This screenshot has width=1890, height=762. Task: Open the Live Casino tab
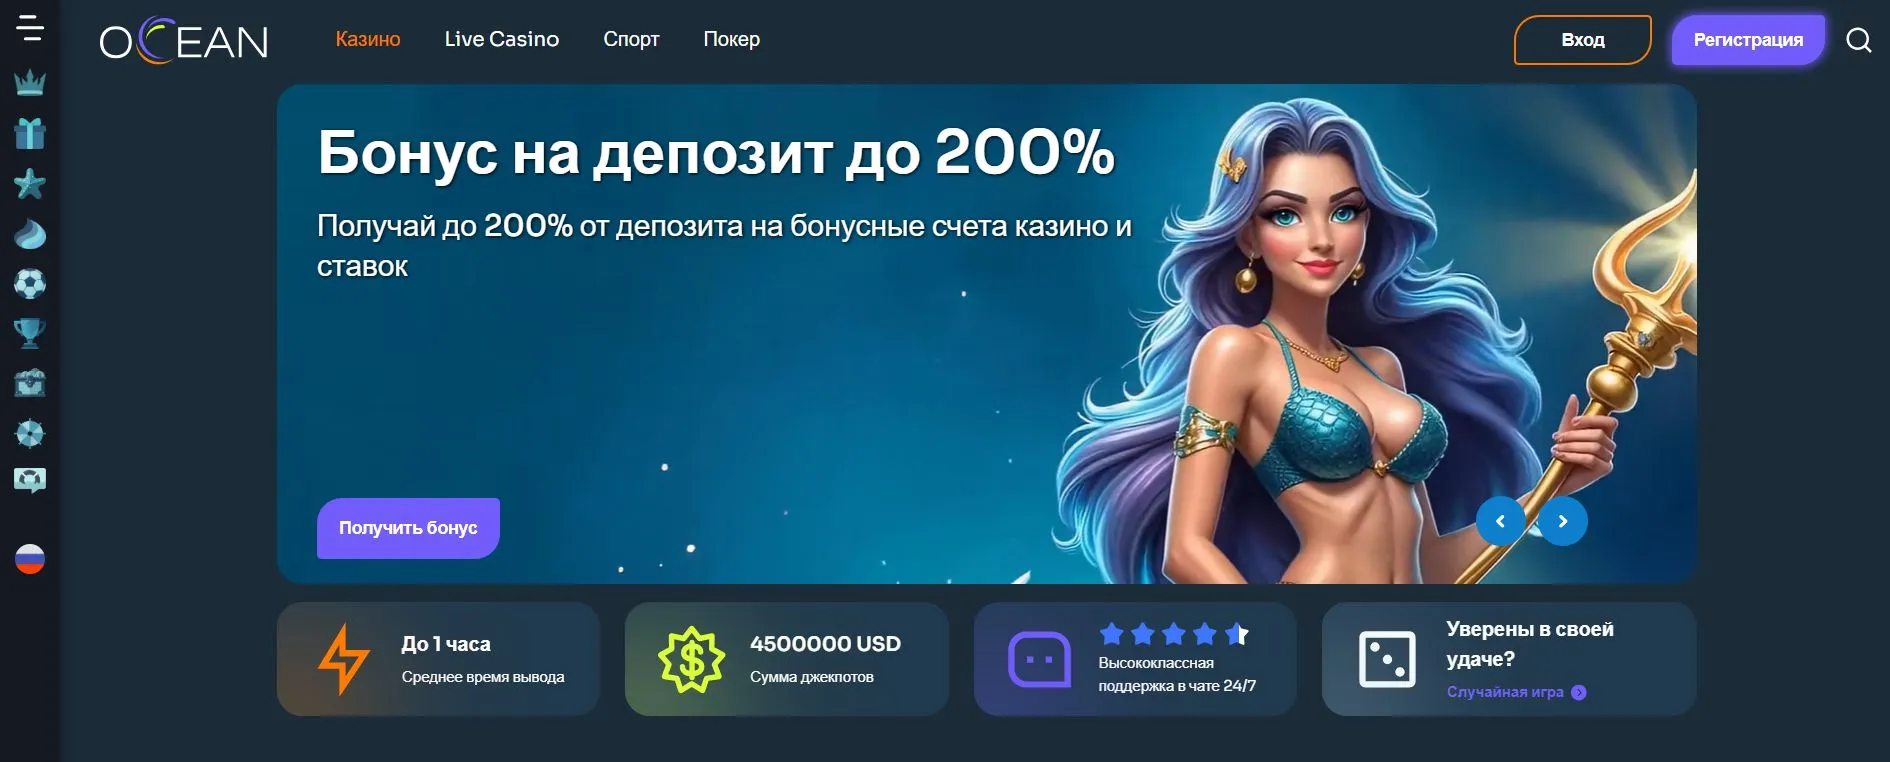[x=502, y=39]
